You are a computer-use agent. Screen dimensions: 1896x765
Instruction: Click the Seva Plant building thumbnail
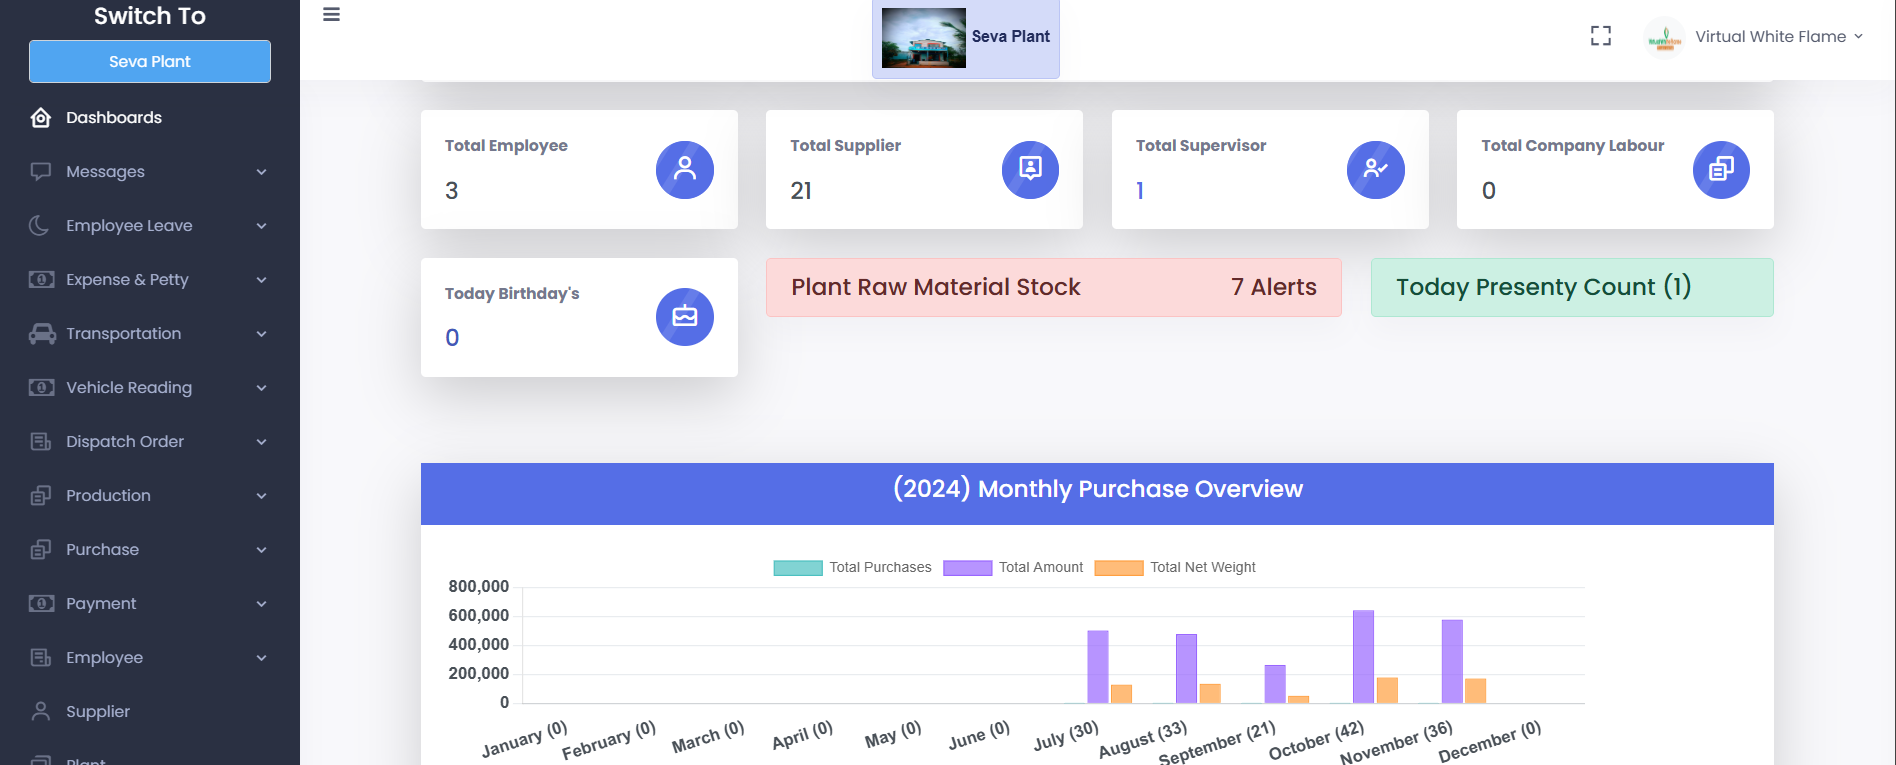pyautogui.click(x=923, y=38)
